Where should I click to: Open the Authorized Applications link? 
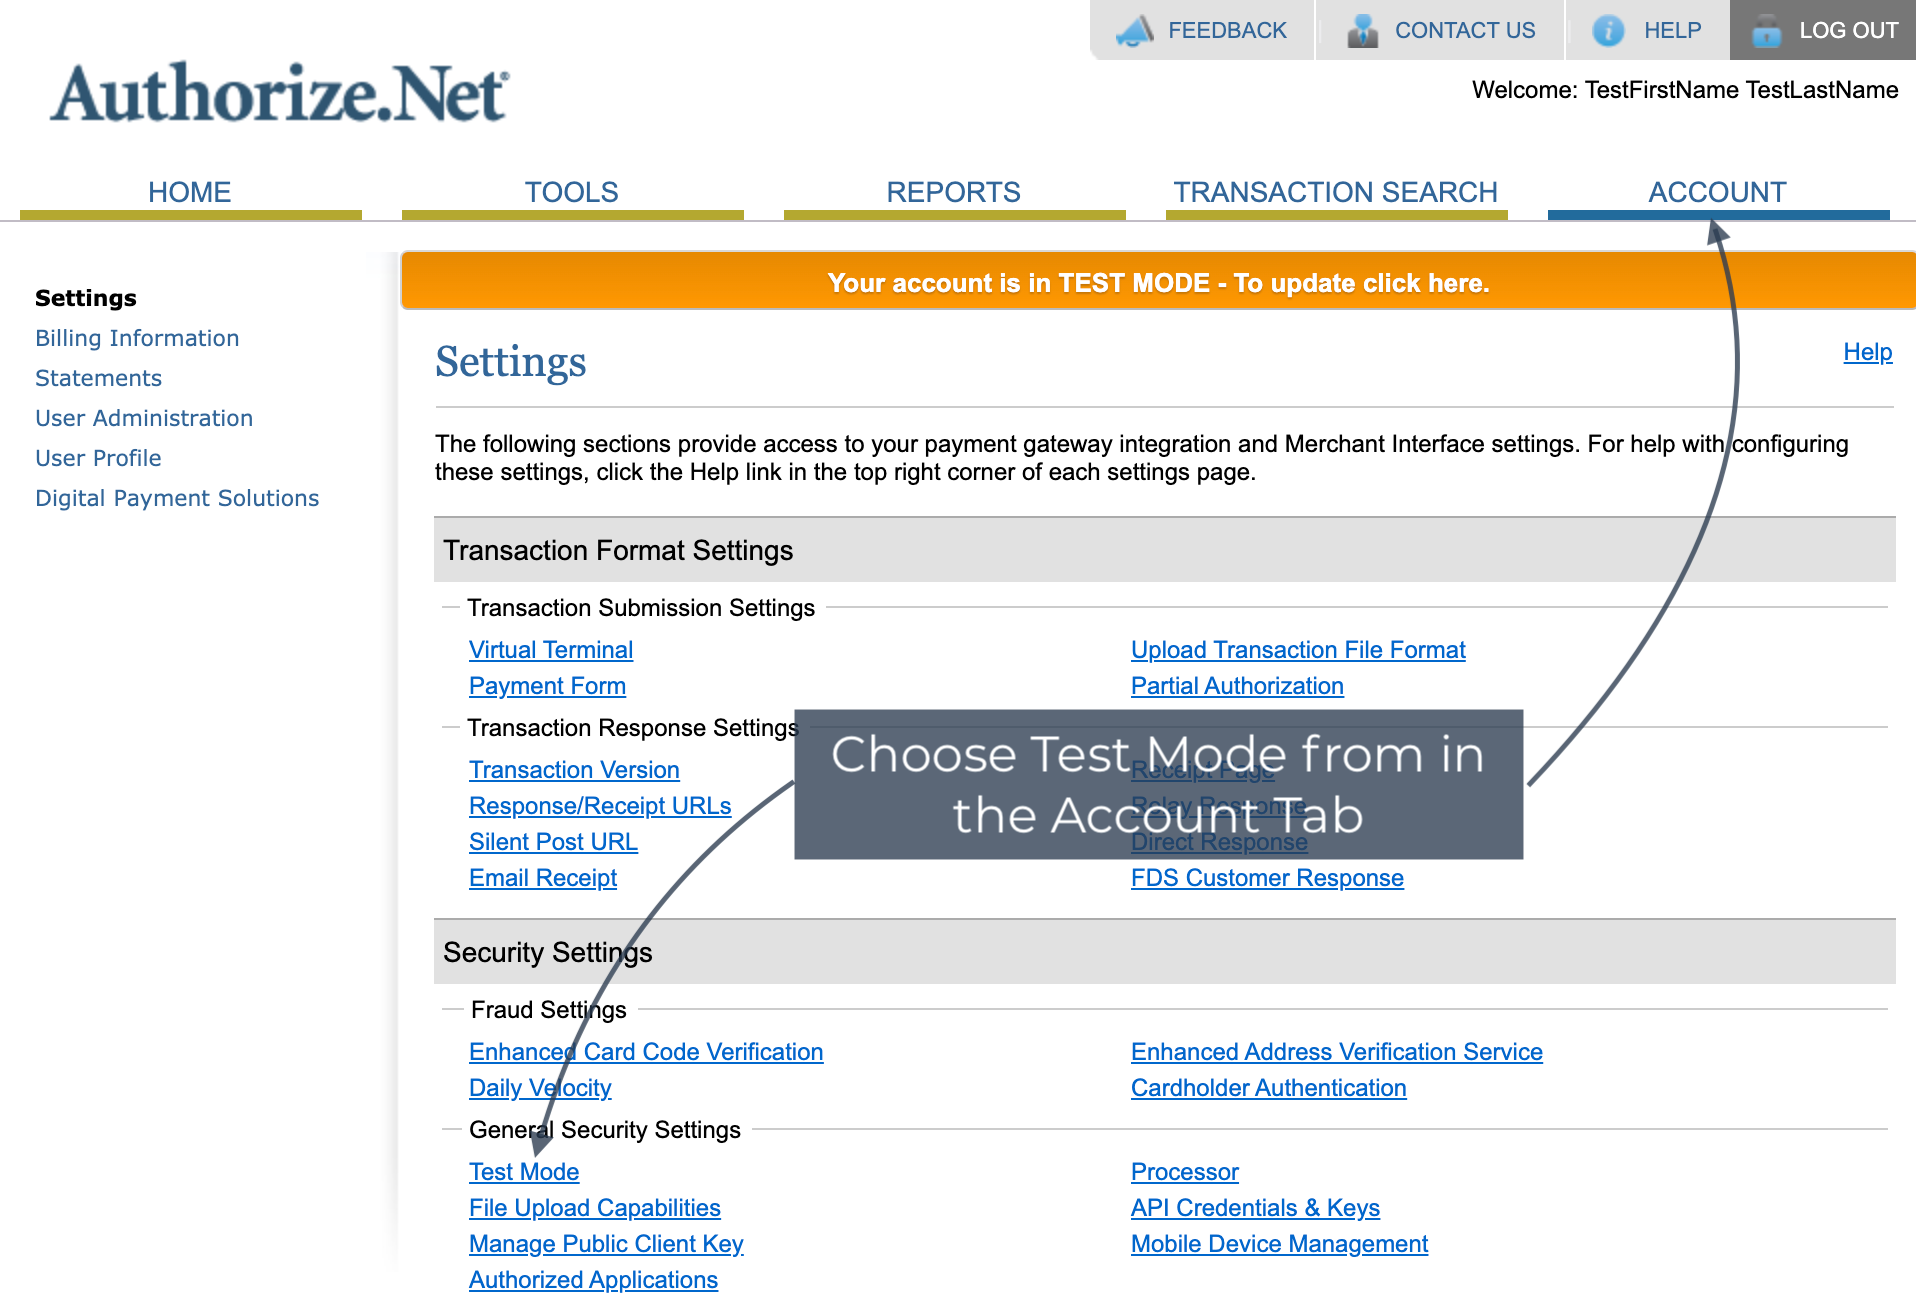click(x=593, y=1280)
